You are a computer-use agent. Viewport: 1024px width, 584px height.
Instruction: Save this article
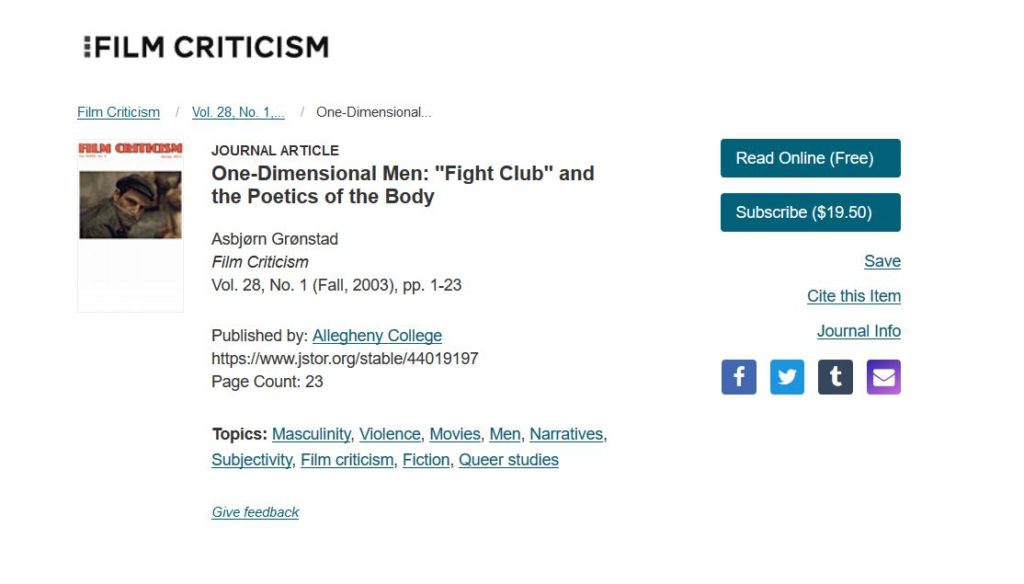pos(882,261)
